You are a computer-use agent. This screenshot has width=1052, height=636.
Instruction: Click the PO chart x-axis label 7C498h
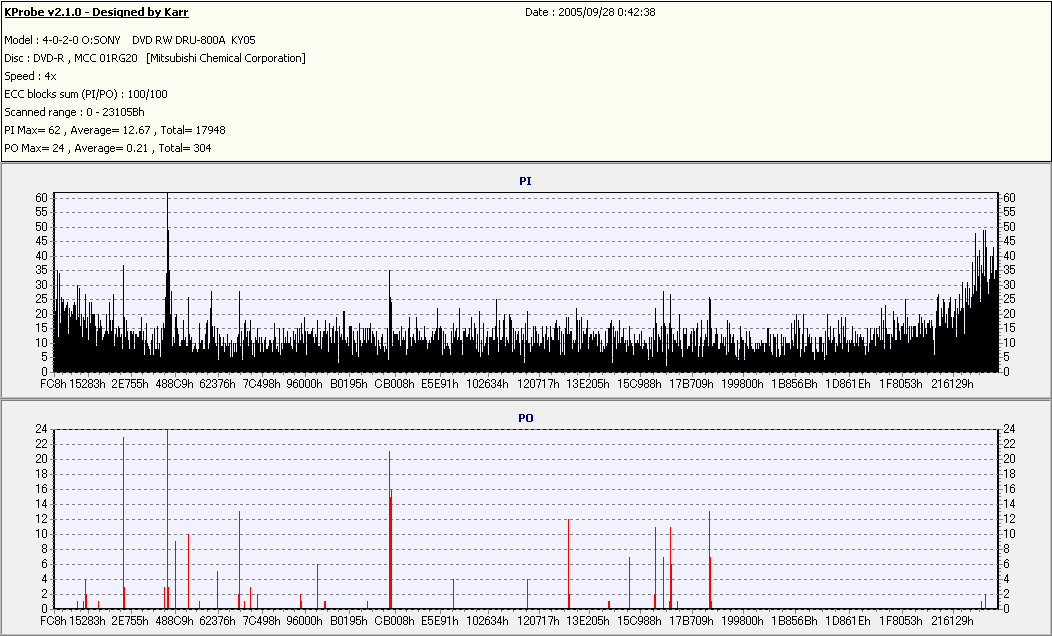(x=261, y=621)
